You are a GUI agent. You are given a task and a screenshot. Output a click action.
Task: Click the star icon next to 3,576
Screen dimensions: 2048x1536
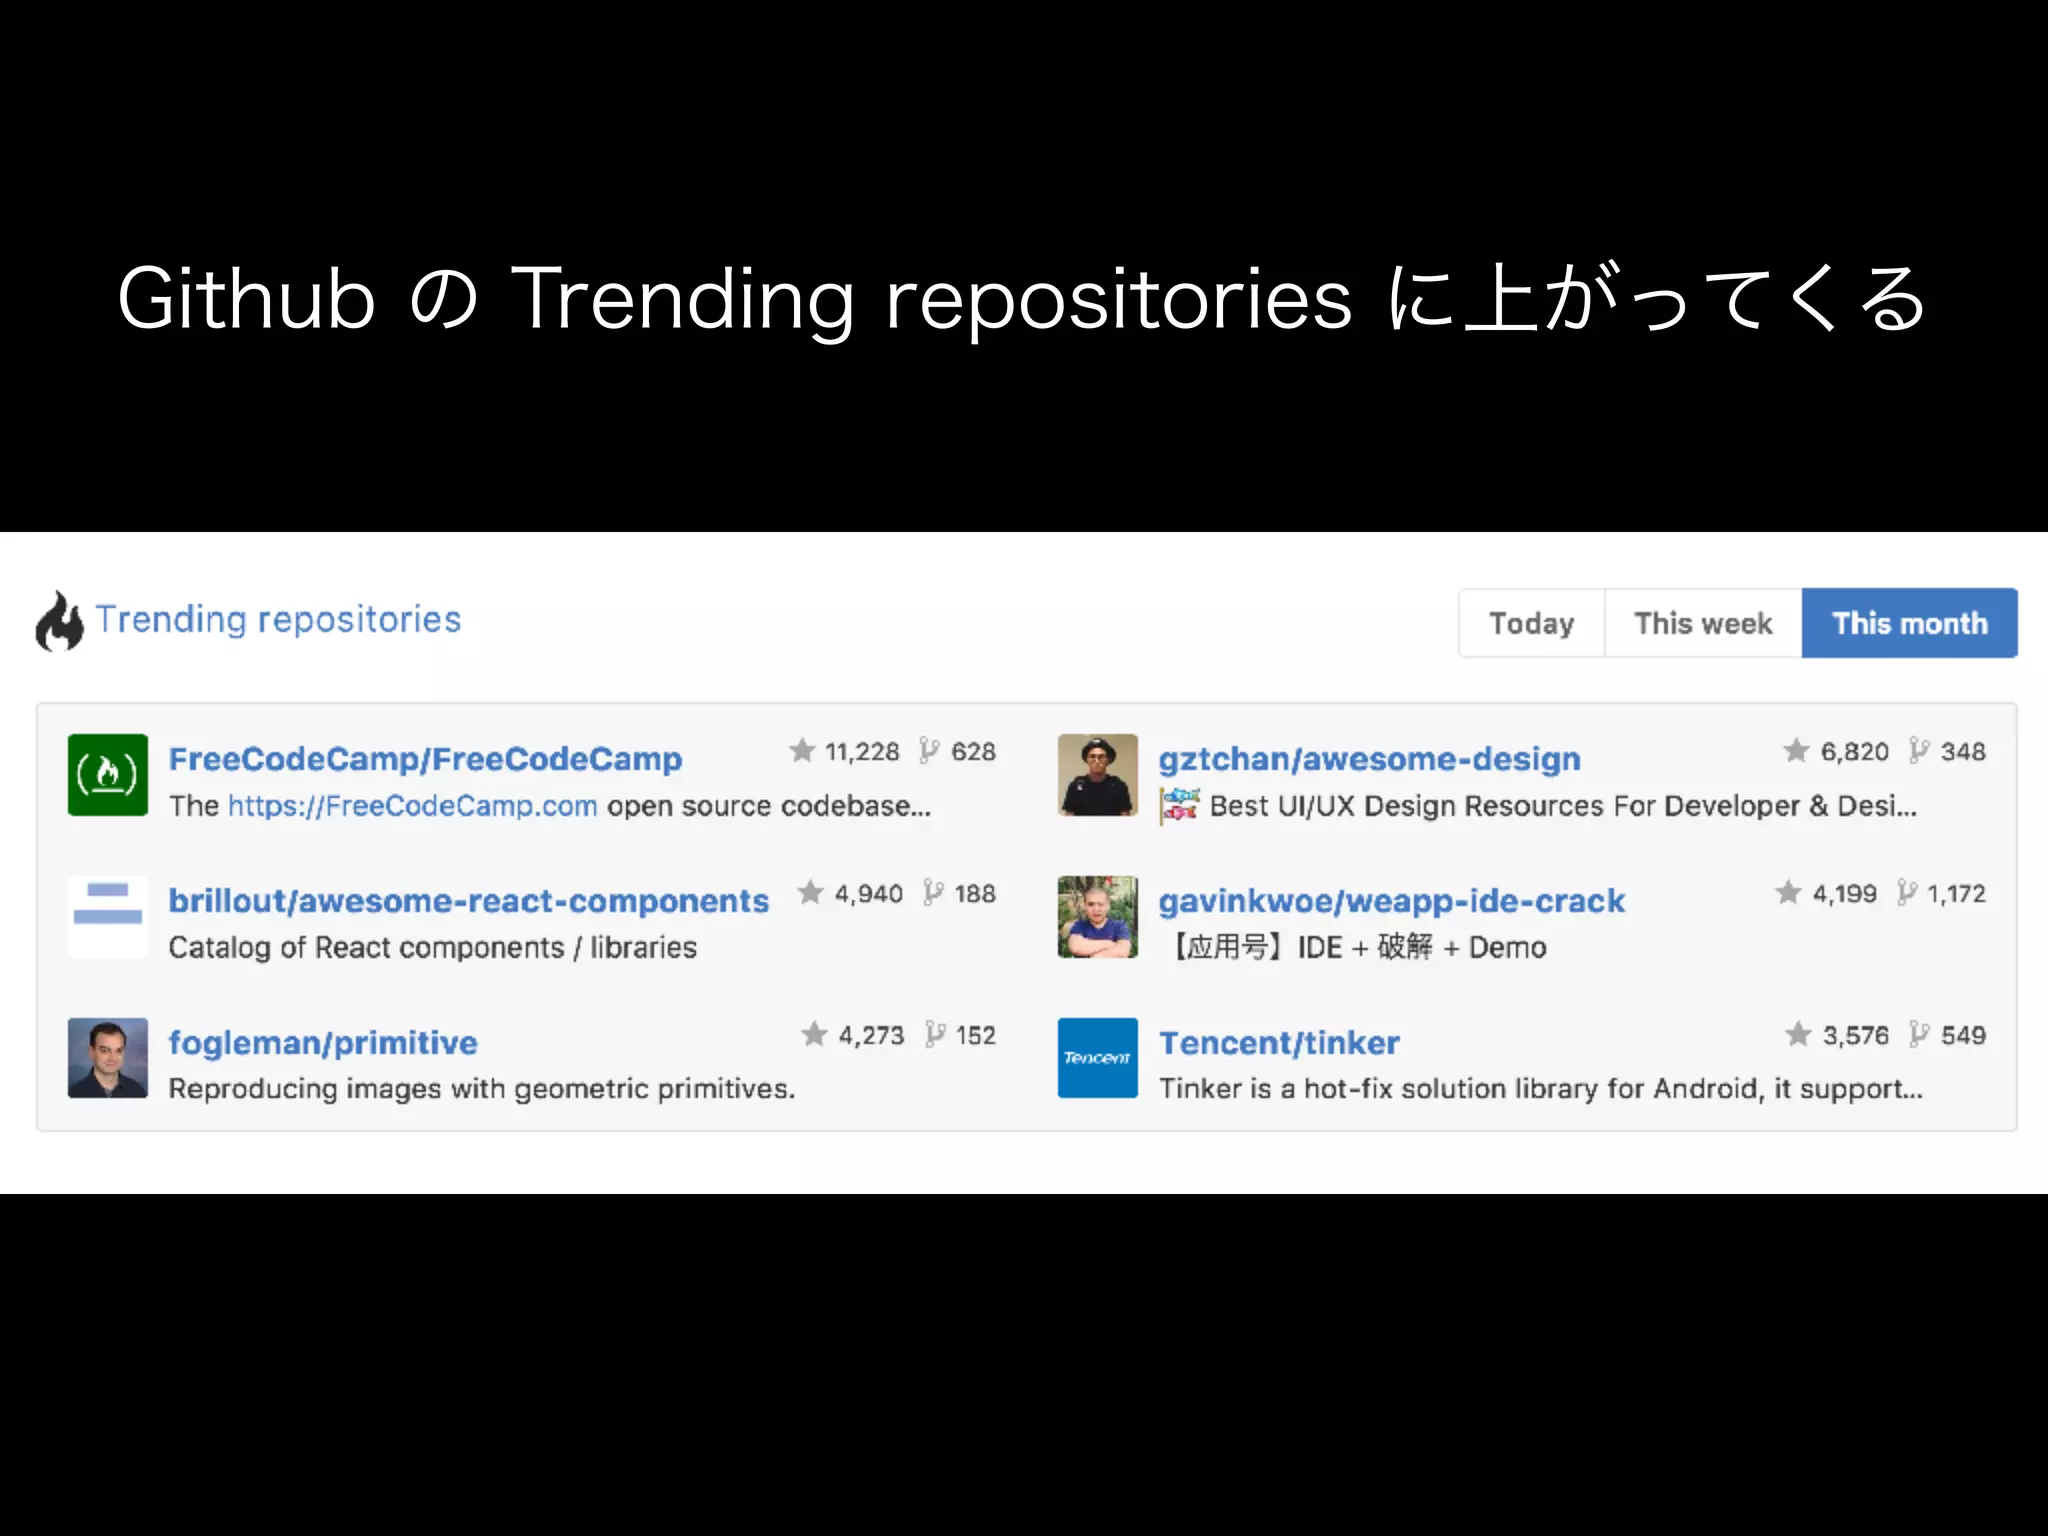coord(1798,1034)
